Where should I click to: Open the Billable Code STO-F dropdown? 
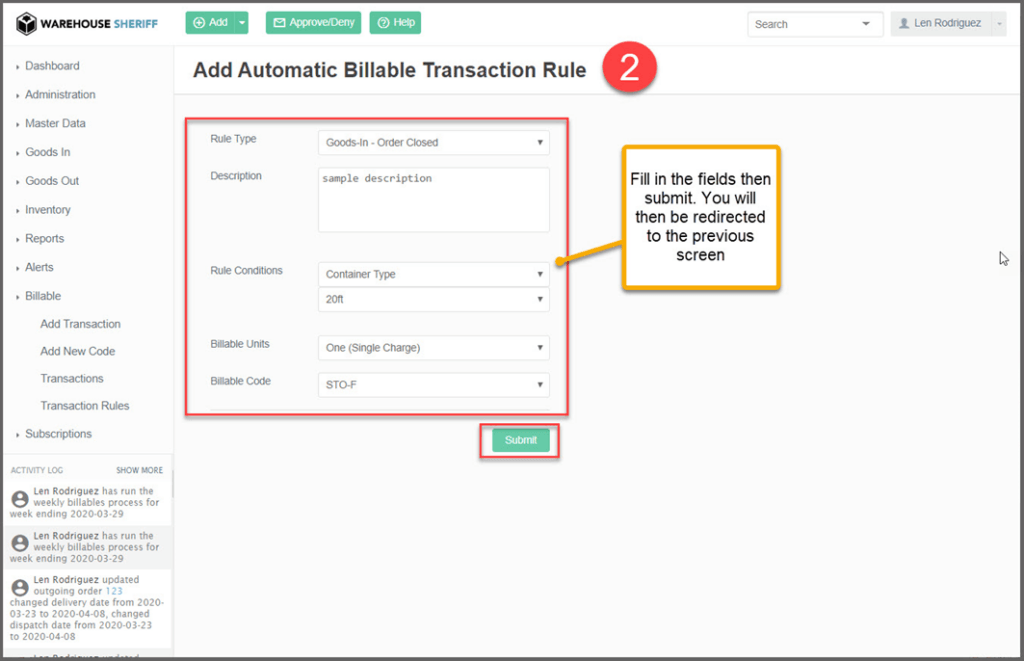tap(433, 385)
